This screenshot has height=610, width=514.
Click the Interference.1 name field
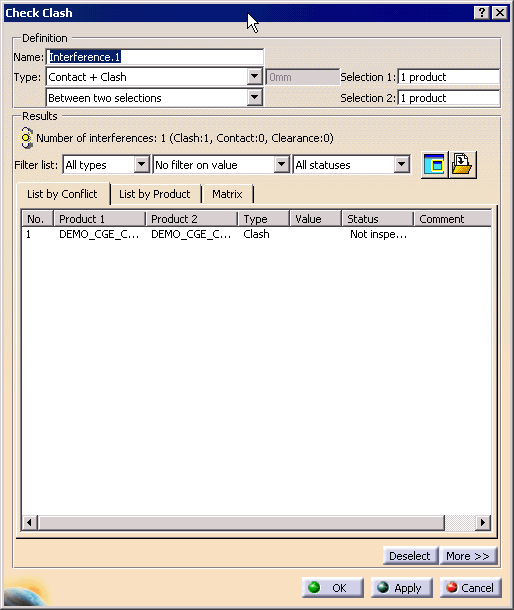tap(155, 57)
